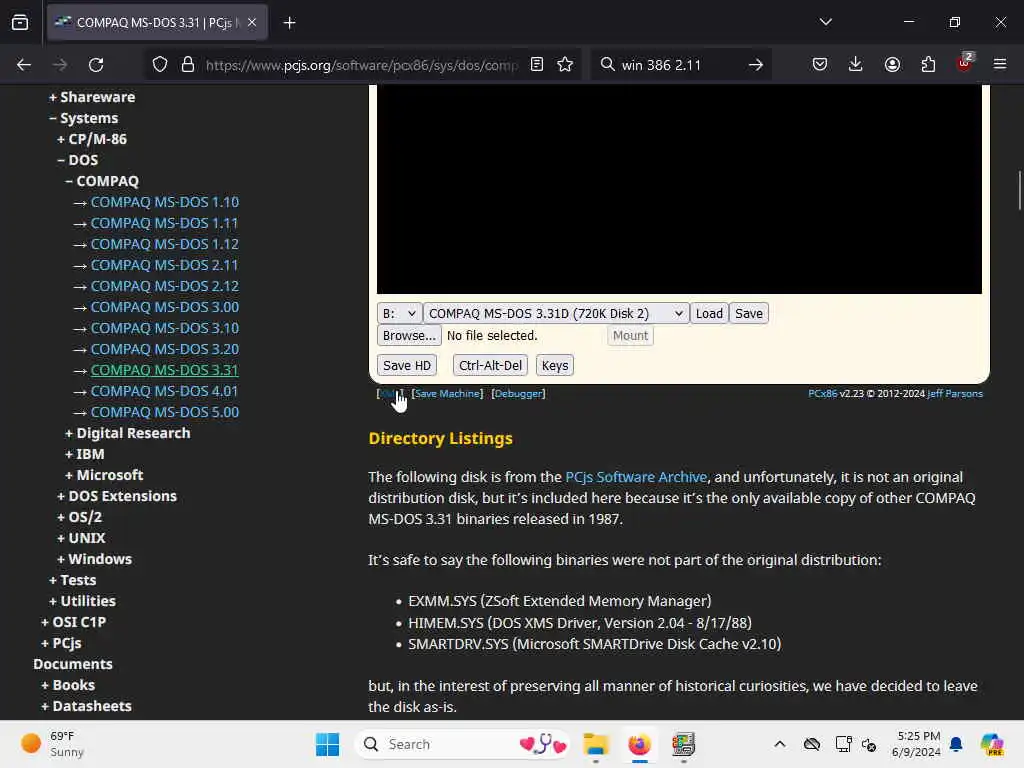This screenshot has height=768, width=1024.
Task: Go back to the previous page
Action: pos(24,65)
